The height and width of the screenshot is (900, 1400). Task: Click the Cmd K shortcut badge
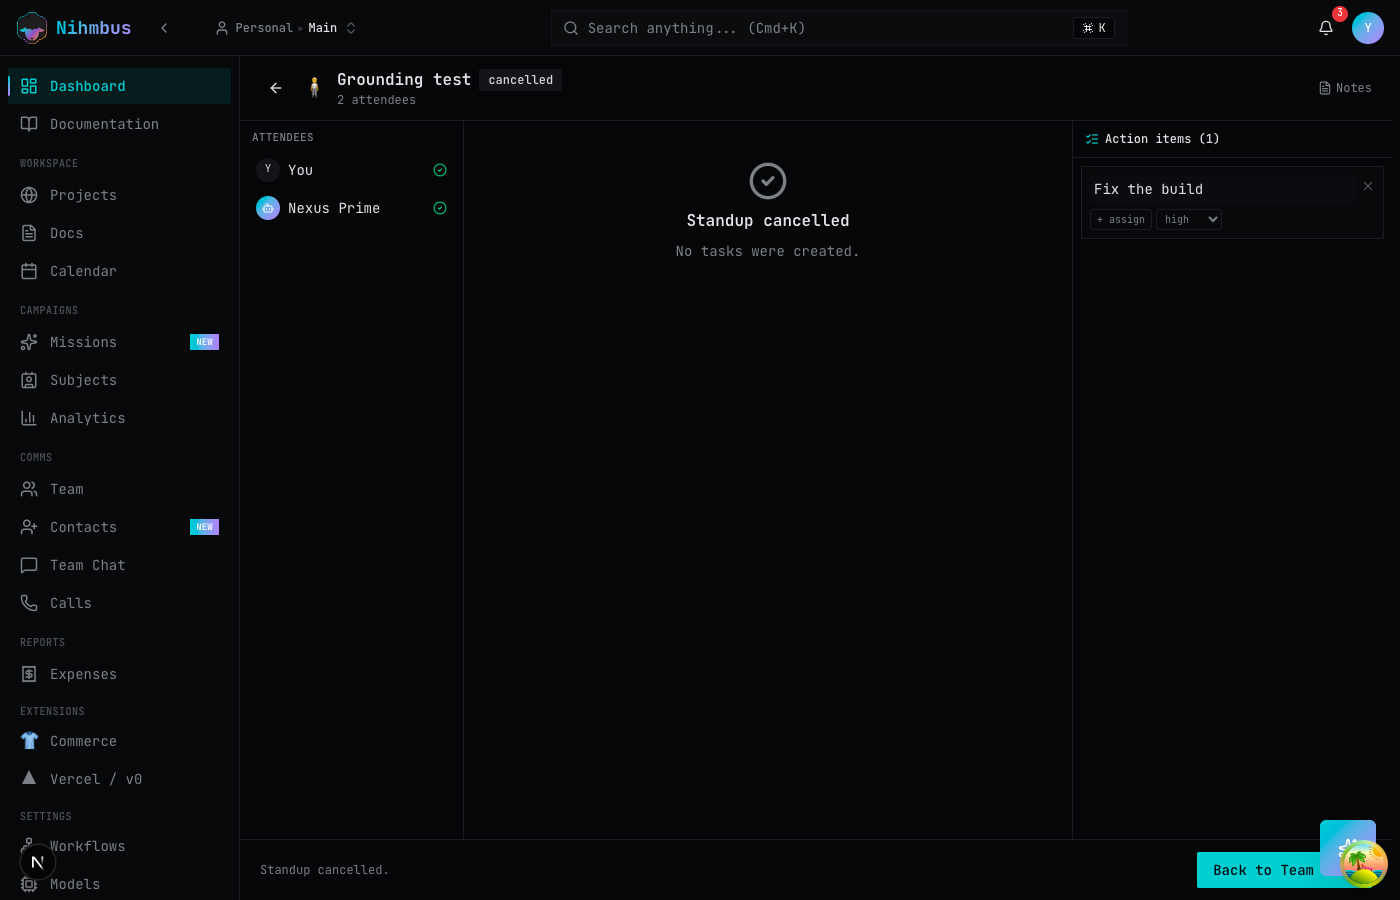[1094, 28]
